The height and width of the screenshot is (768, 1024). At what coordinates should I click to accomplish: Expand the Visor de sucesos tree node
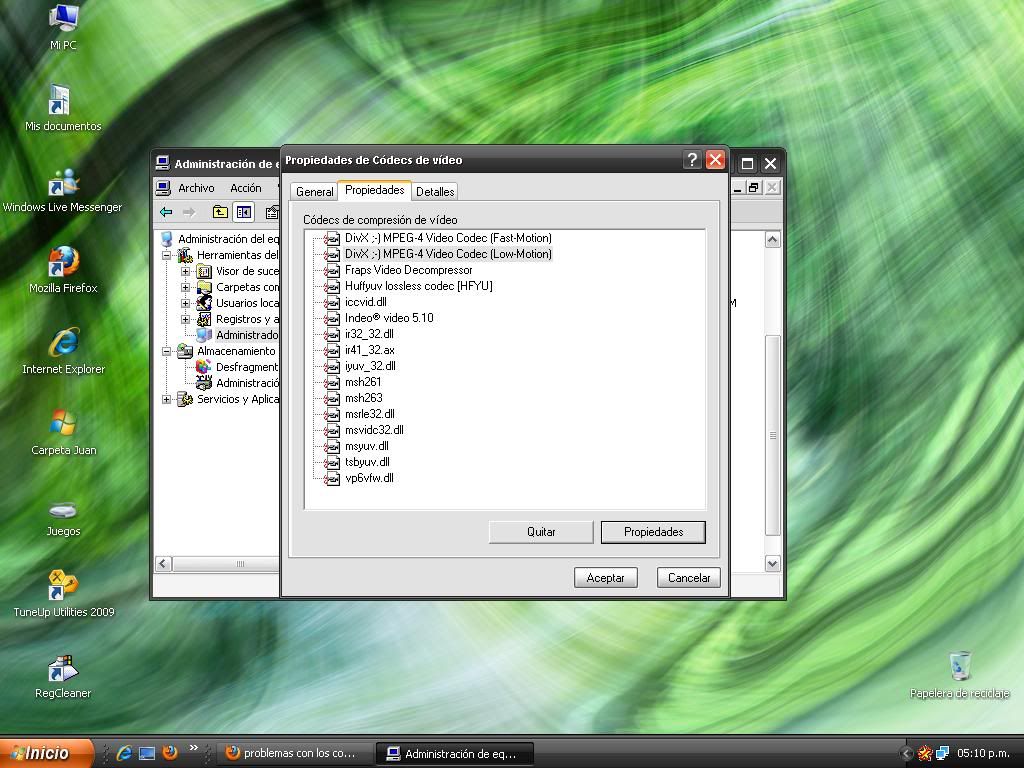185,271
